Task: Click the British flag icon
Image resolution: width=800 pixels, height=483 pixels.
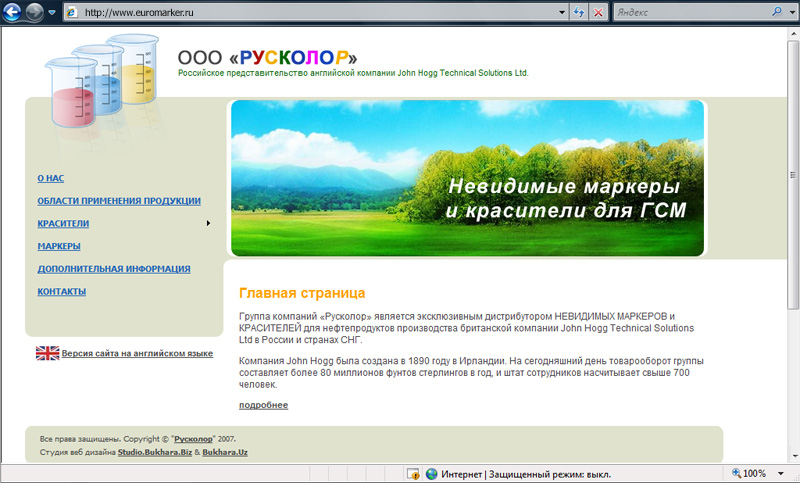Action: click(x=47, y=353)
